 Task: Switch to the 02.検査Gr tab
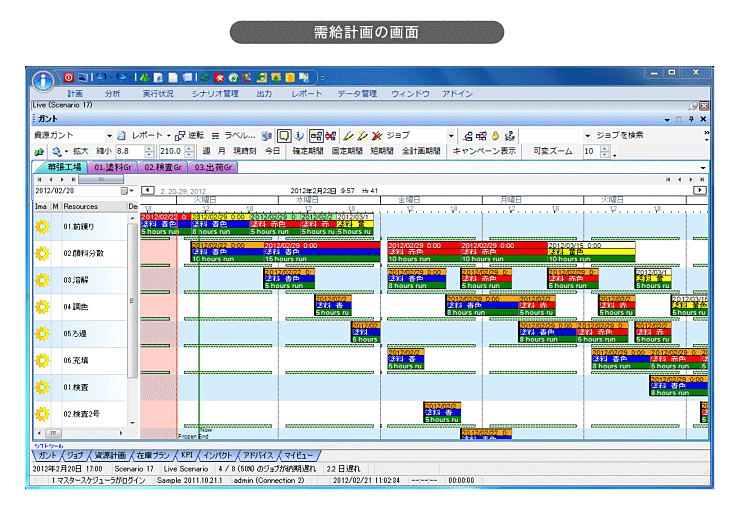tap(163, 167)
